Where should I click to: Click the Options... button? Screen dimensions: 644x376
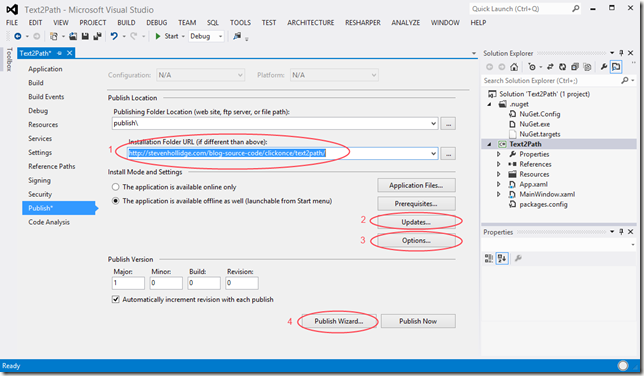(416, 240)
